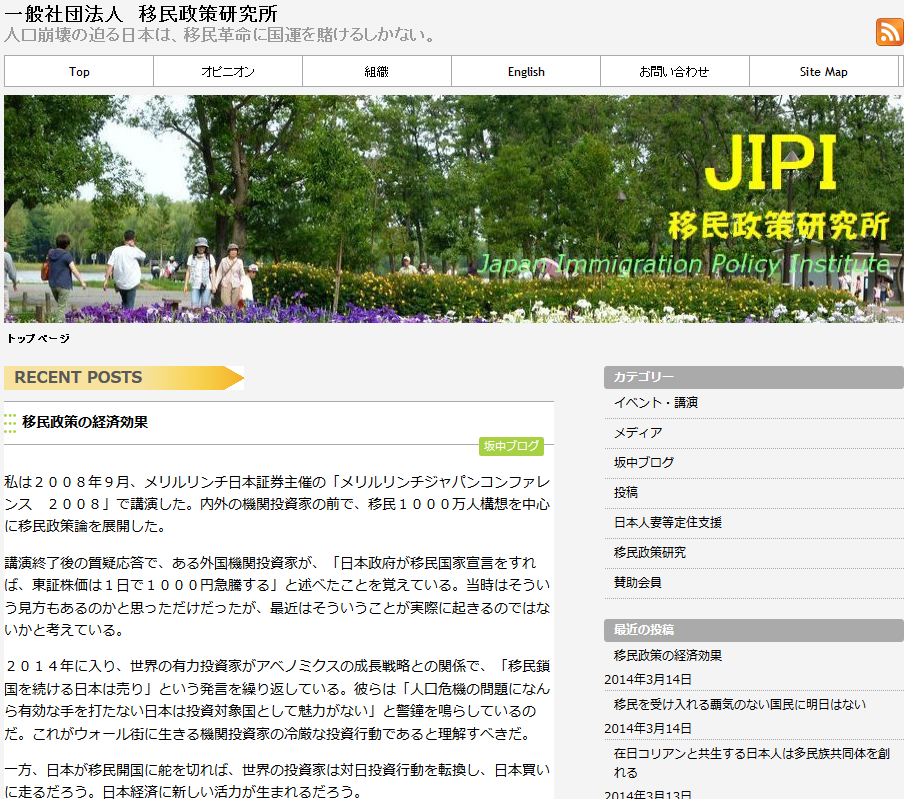904x799 pixels.
Task: Open the メディア category
Action: pos(638,432)
